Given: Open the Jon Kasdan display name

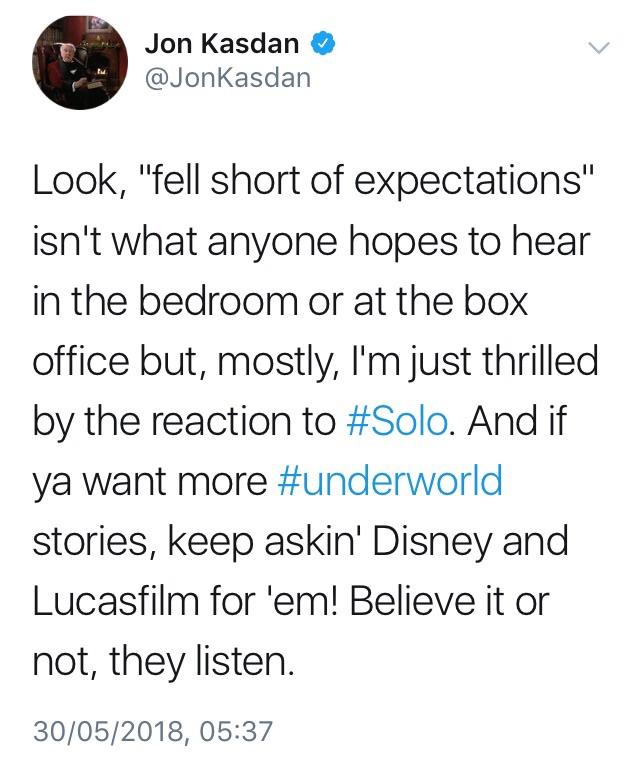Looking at the screenshot, I should click(221, 43).
